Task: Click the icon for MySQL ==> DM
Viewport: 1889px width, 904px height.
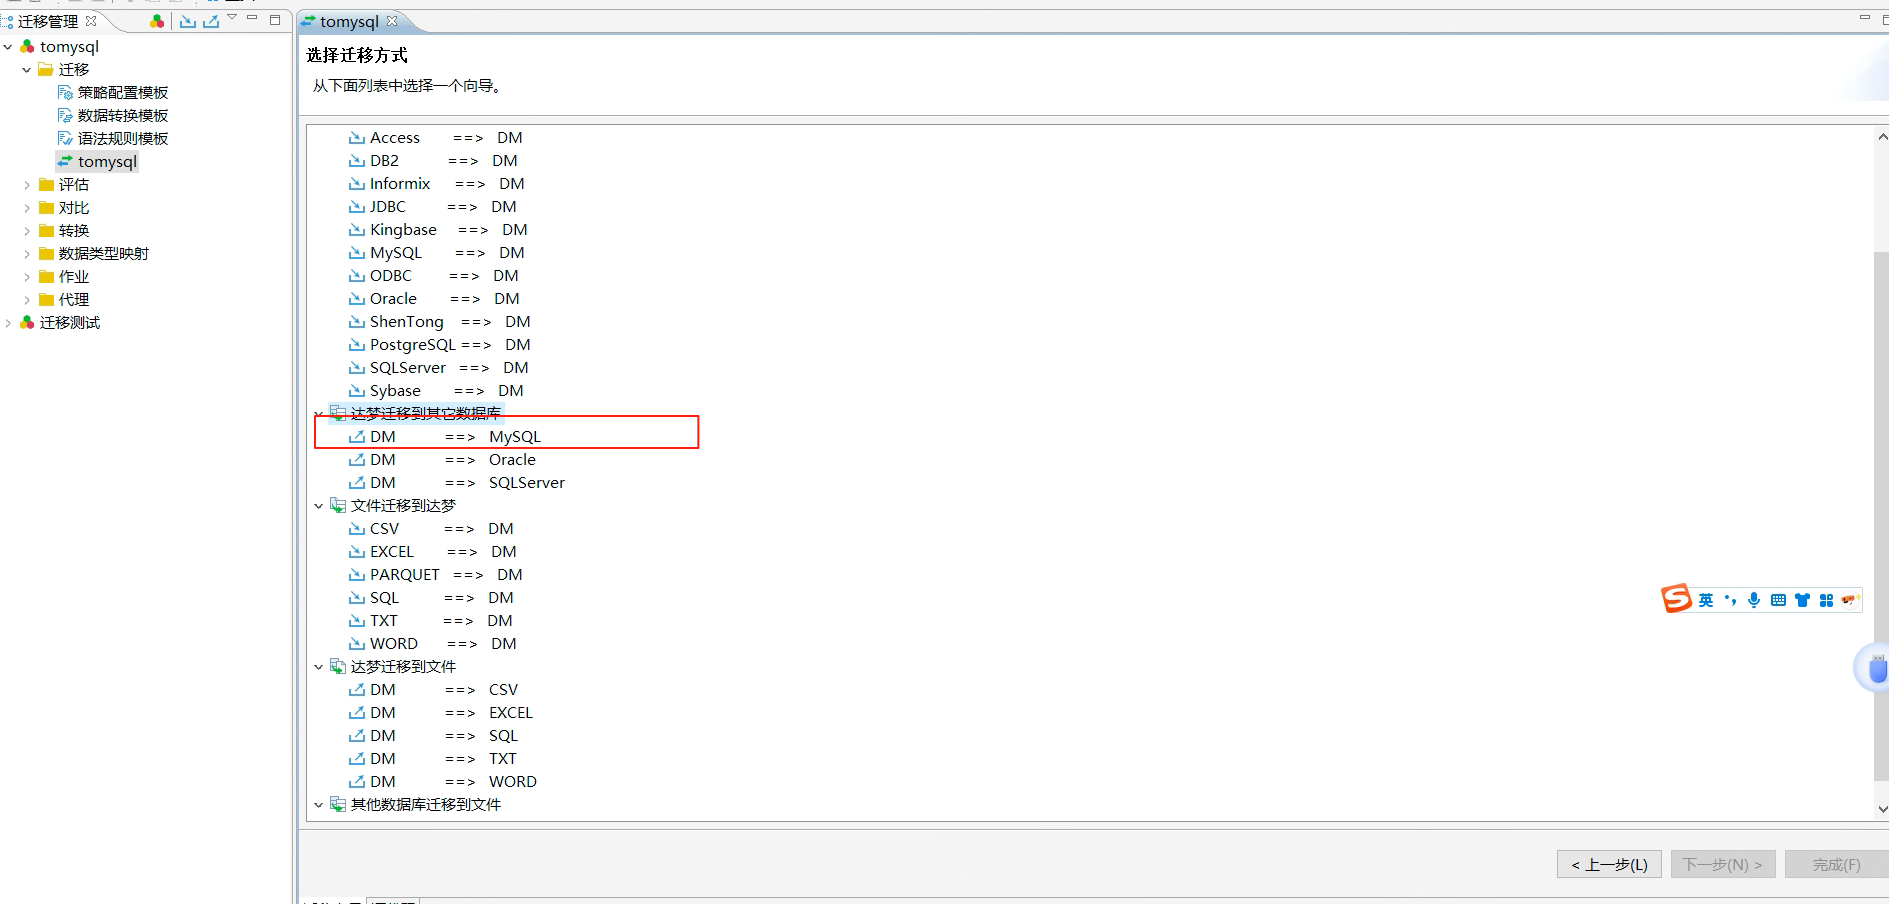Action: (x=357, y=253)
